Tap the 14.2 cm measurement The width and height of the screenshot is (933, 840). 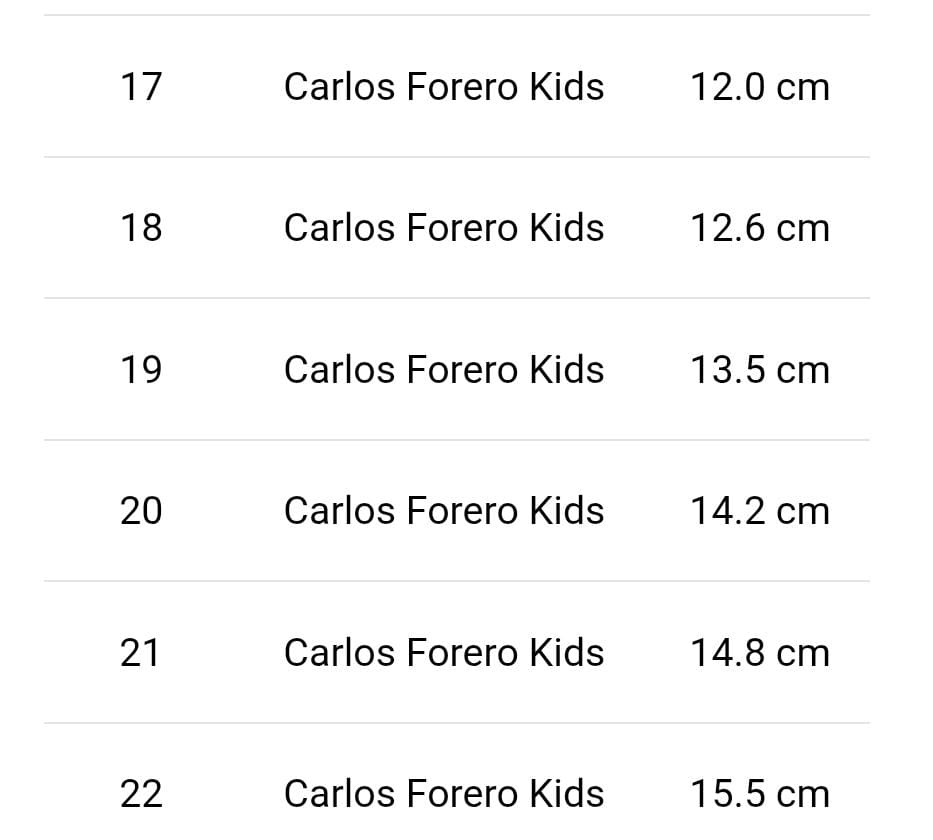(x=759, y=511)
